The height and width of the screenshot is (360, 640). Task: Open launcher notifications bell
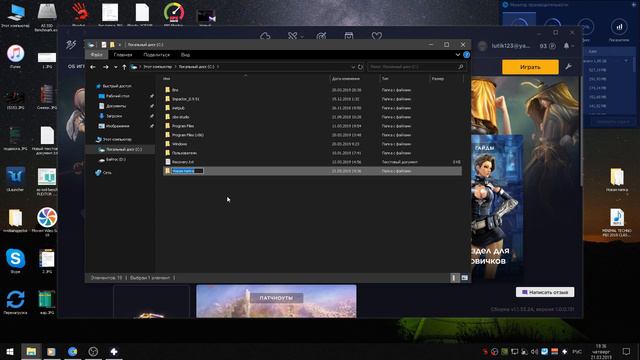(x=567, y=46)
